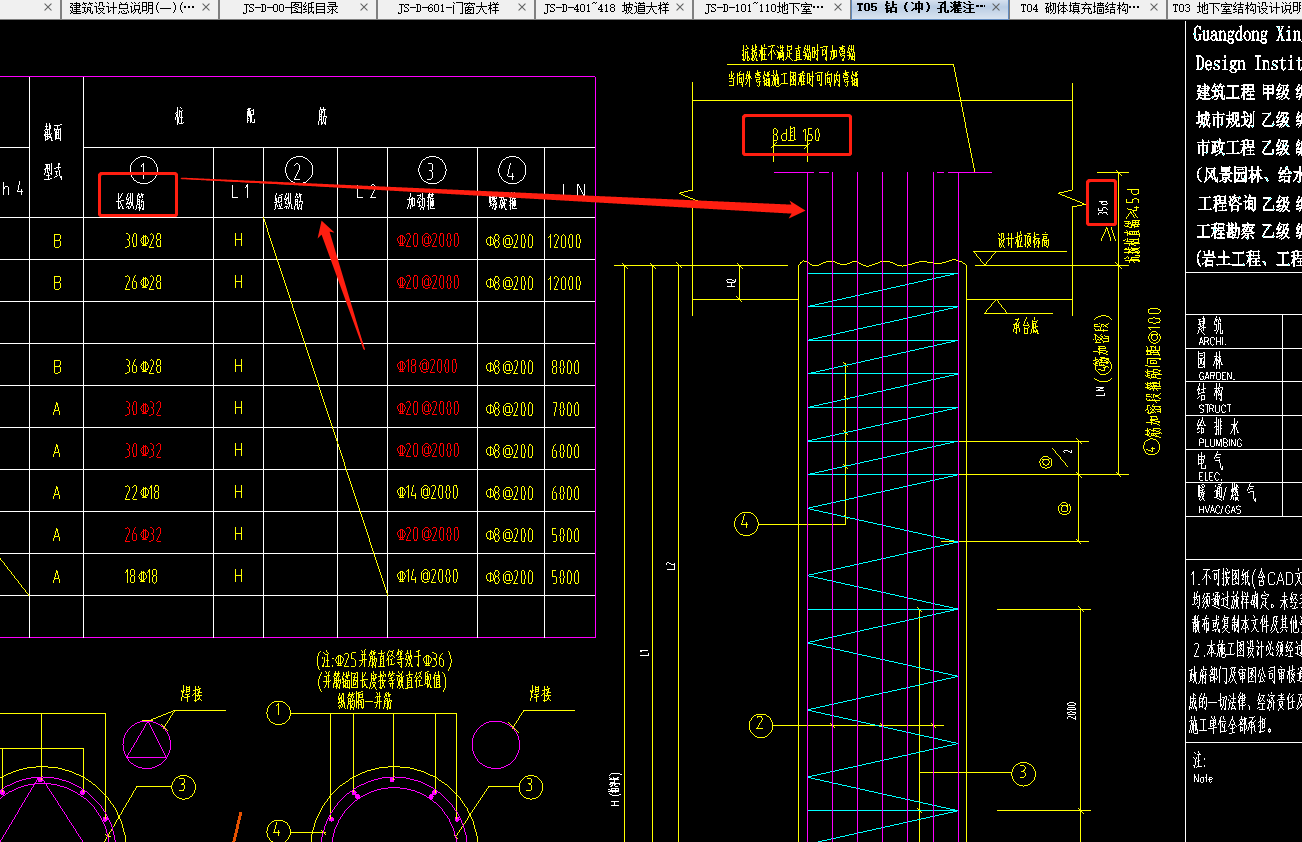
Task: Close the active T05 钻(冲)孔灌注 tab
Action: 995,8
